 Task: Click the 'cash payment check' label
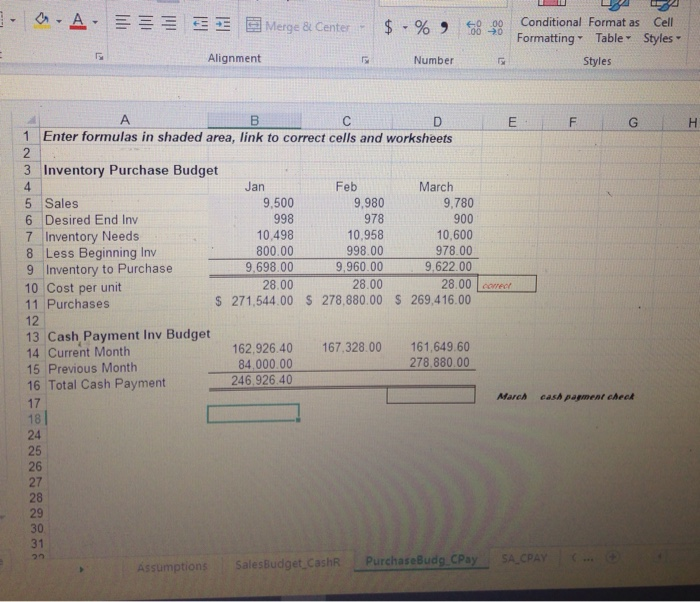coord(587,397)
